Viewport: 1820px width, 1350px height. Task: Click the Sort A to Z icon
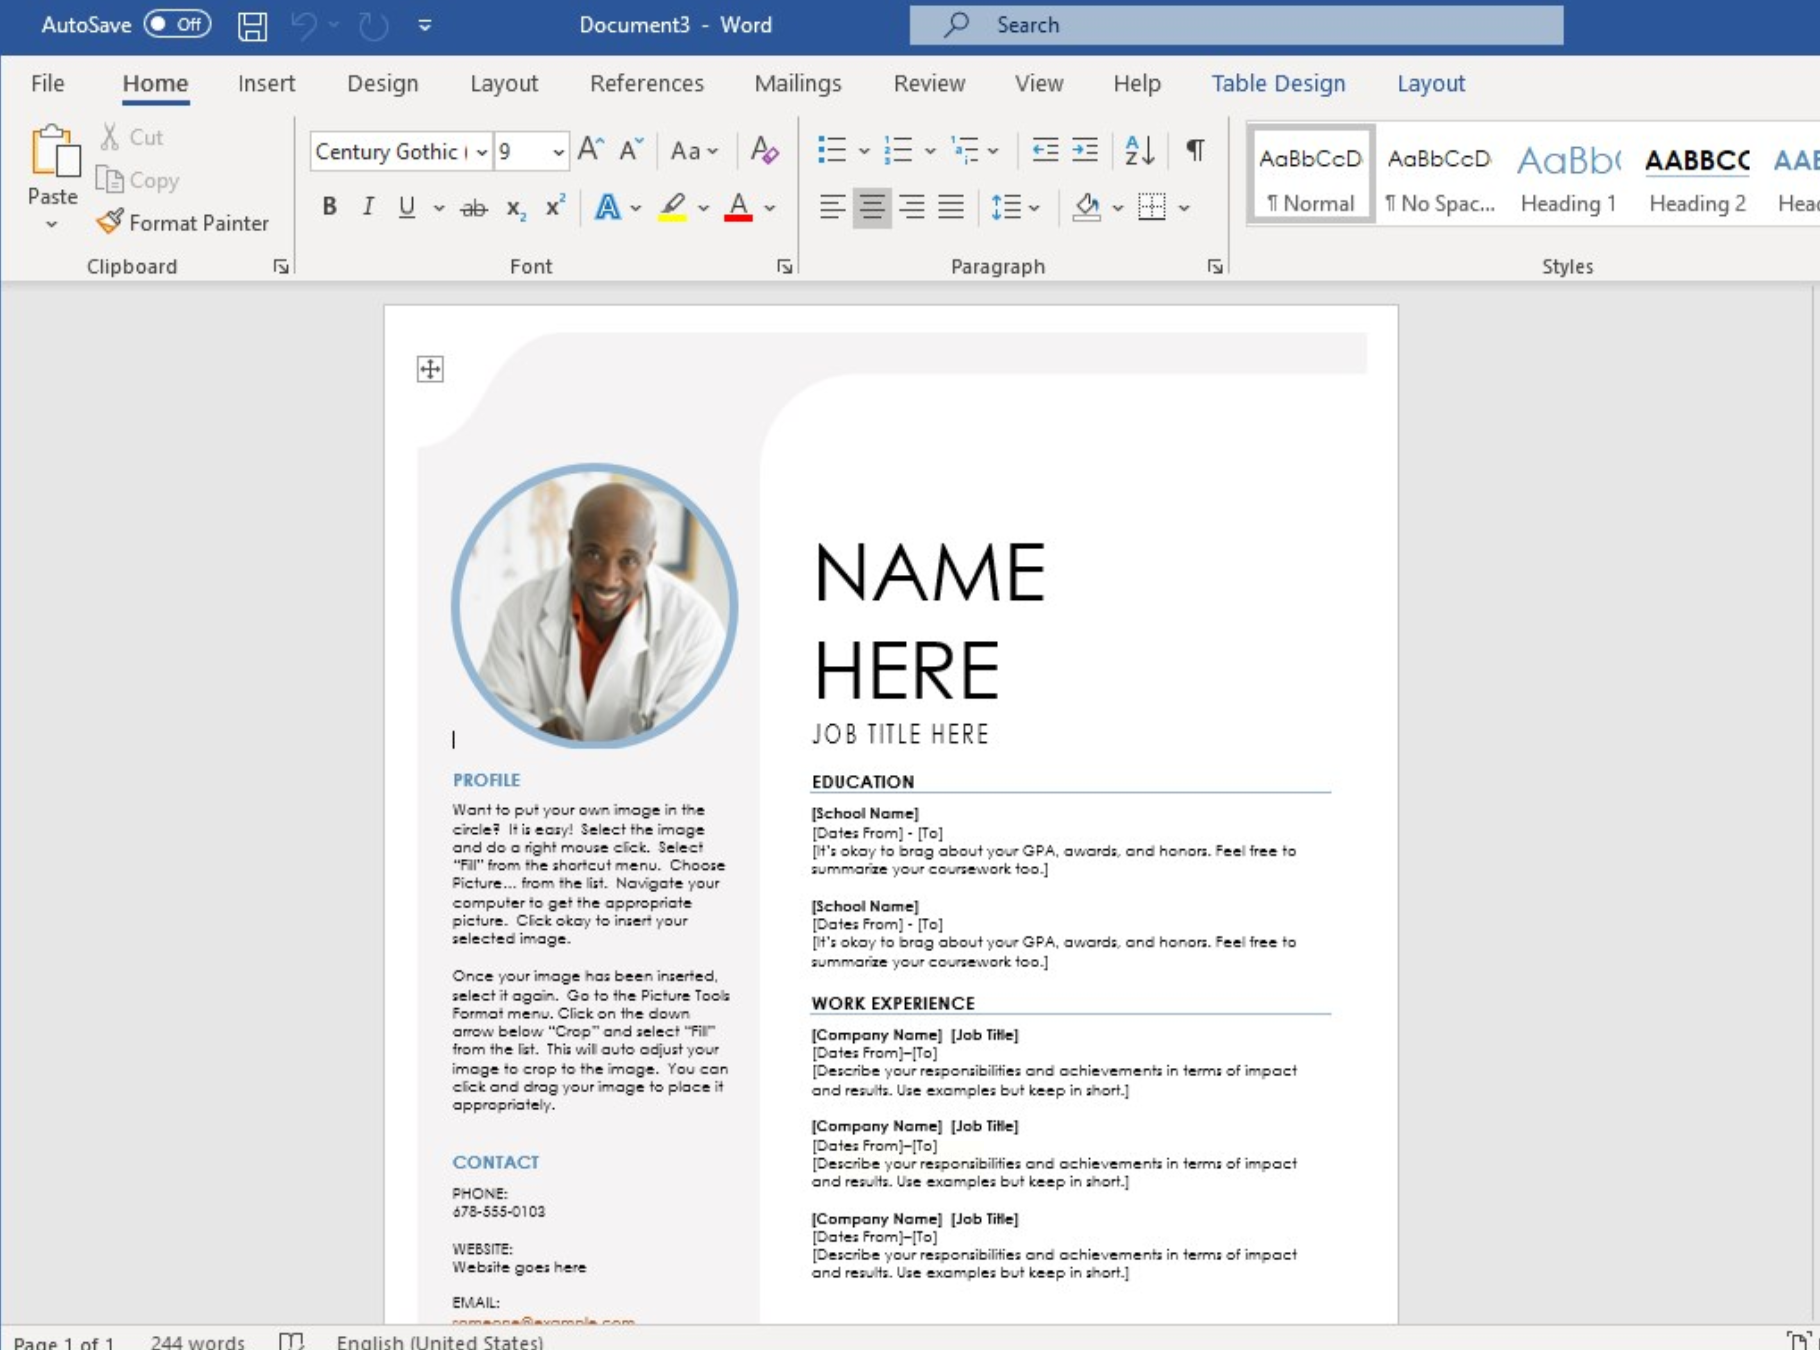coord(1139,151)
